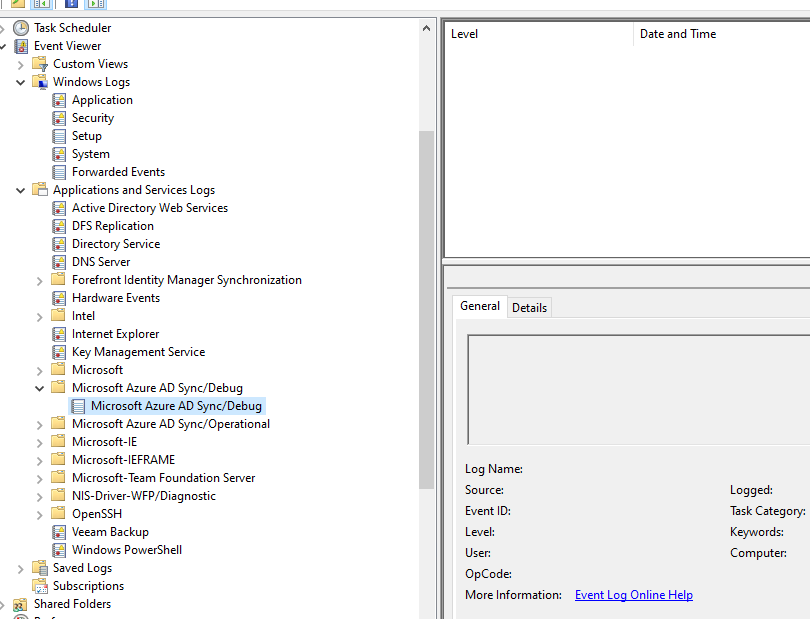Click the event description text box
Image resolution: width=810 pixels, height=619 pixels.
tap(638, 390)
